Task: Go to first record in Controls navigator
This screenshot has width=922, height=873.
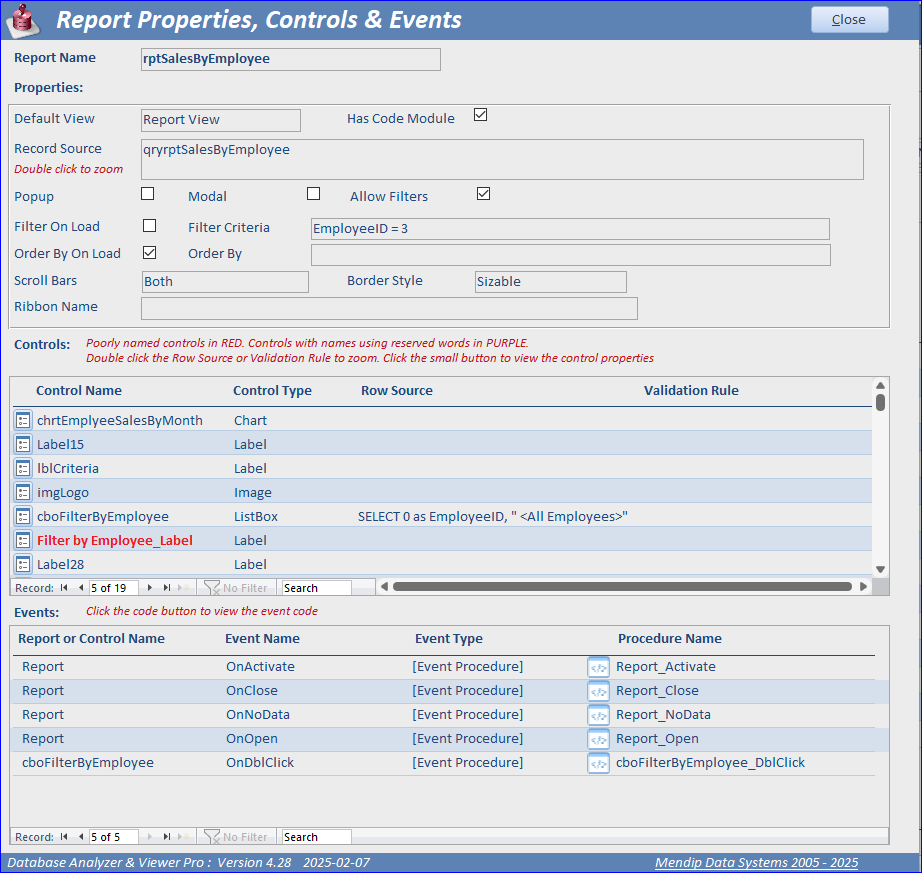Action: [64, 587]
